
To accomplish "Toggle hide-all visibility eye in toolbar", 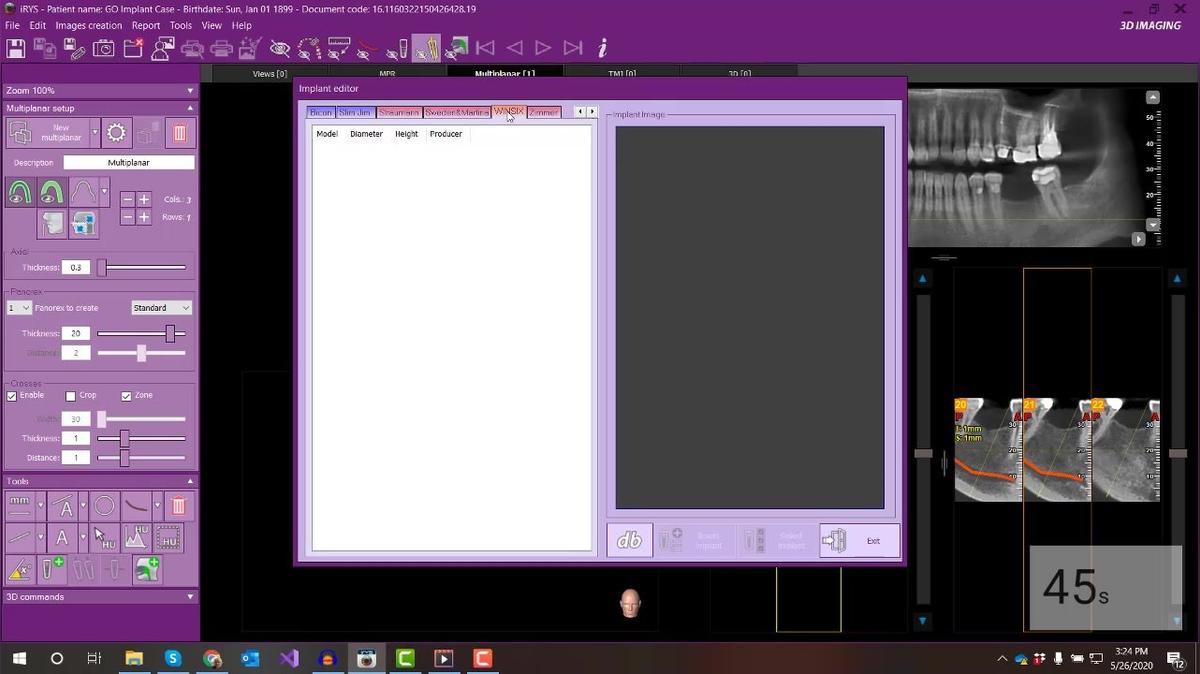I will (x=280, y=48).
